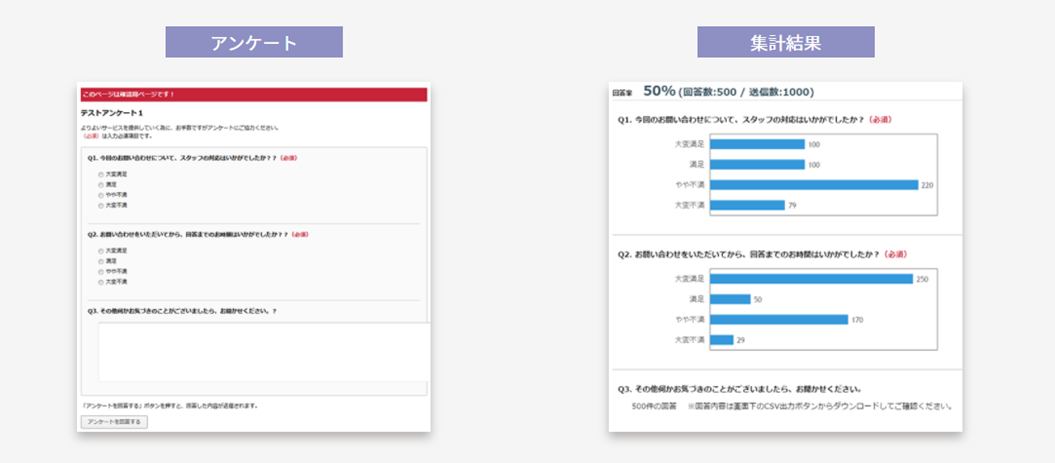Click the 50% response rate figure

click(x=659, y=91)
